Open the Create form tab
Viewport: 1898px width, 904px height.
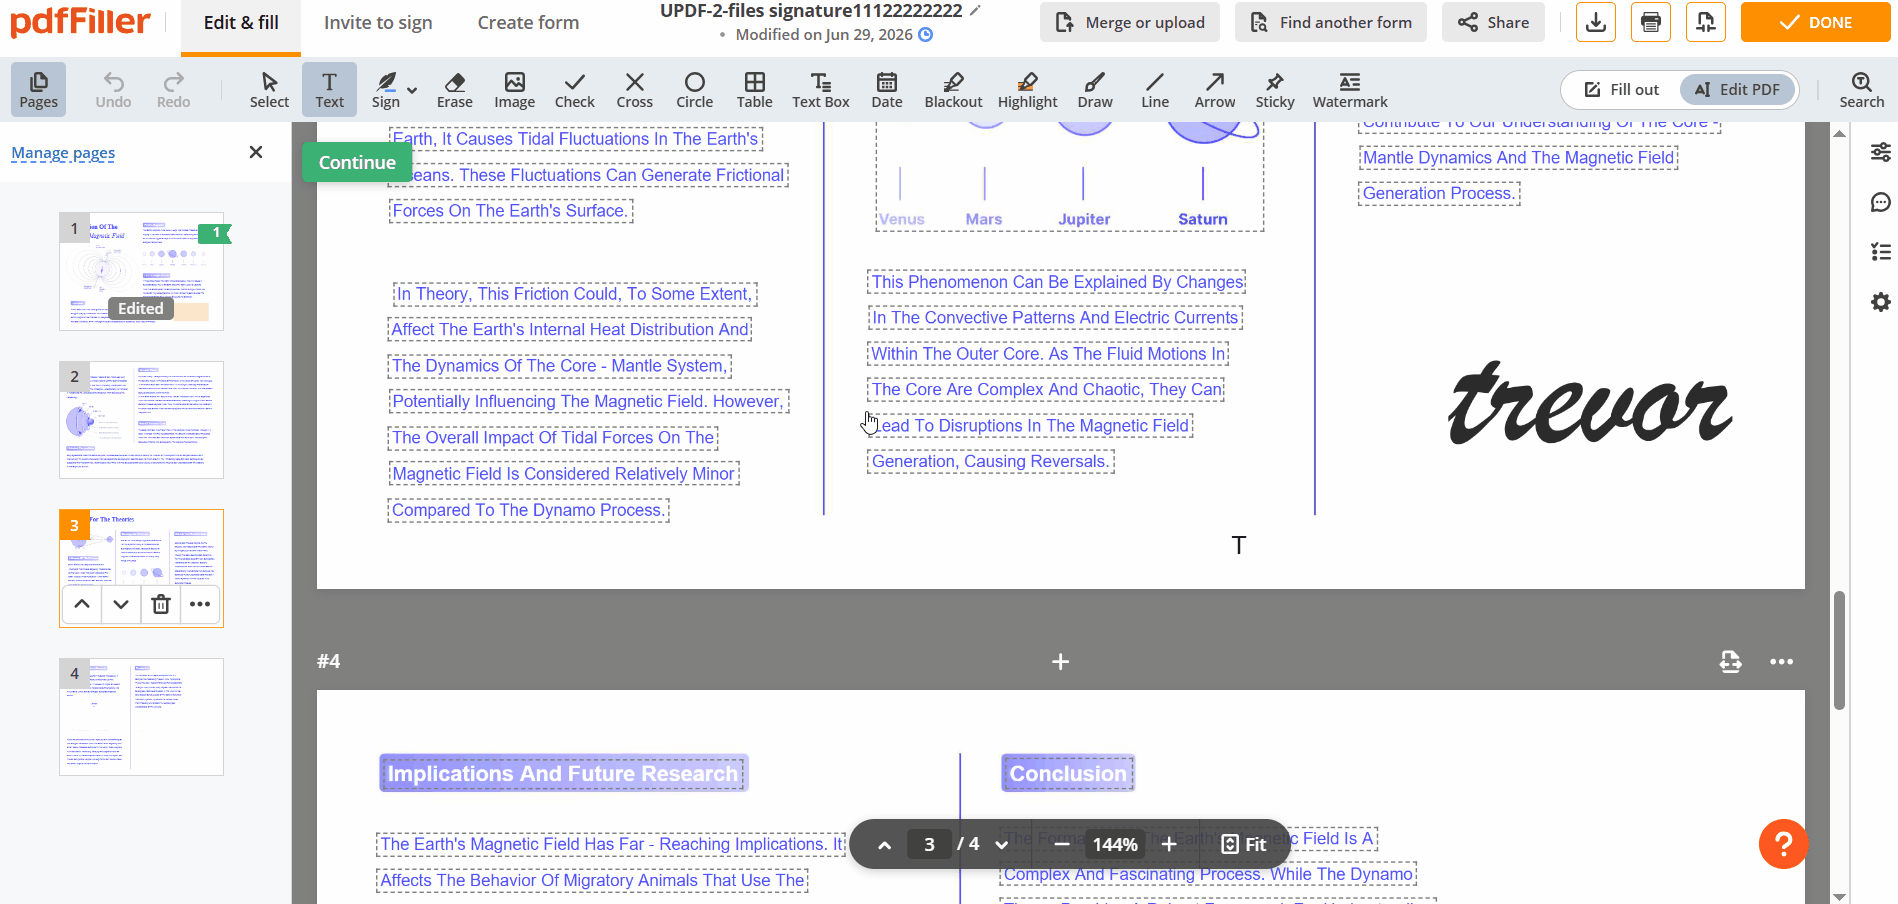(528, 23)
